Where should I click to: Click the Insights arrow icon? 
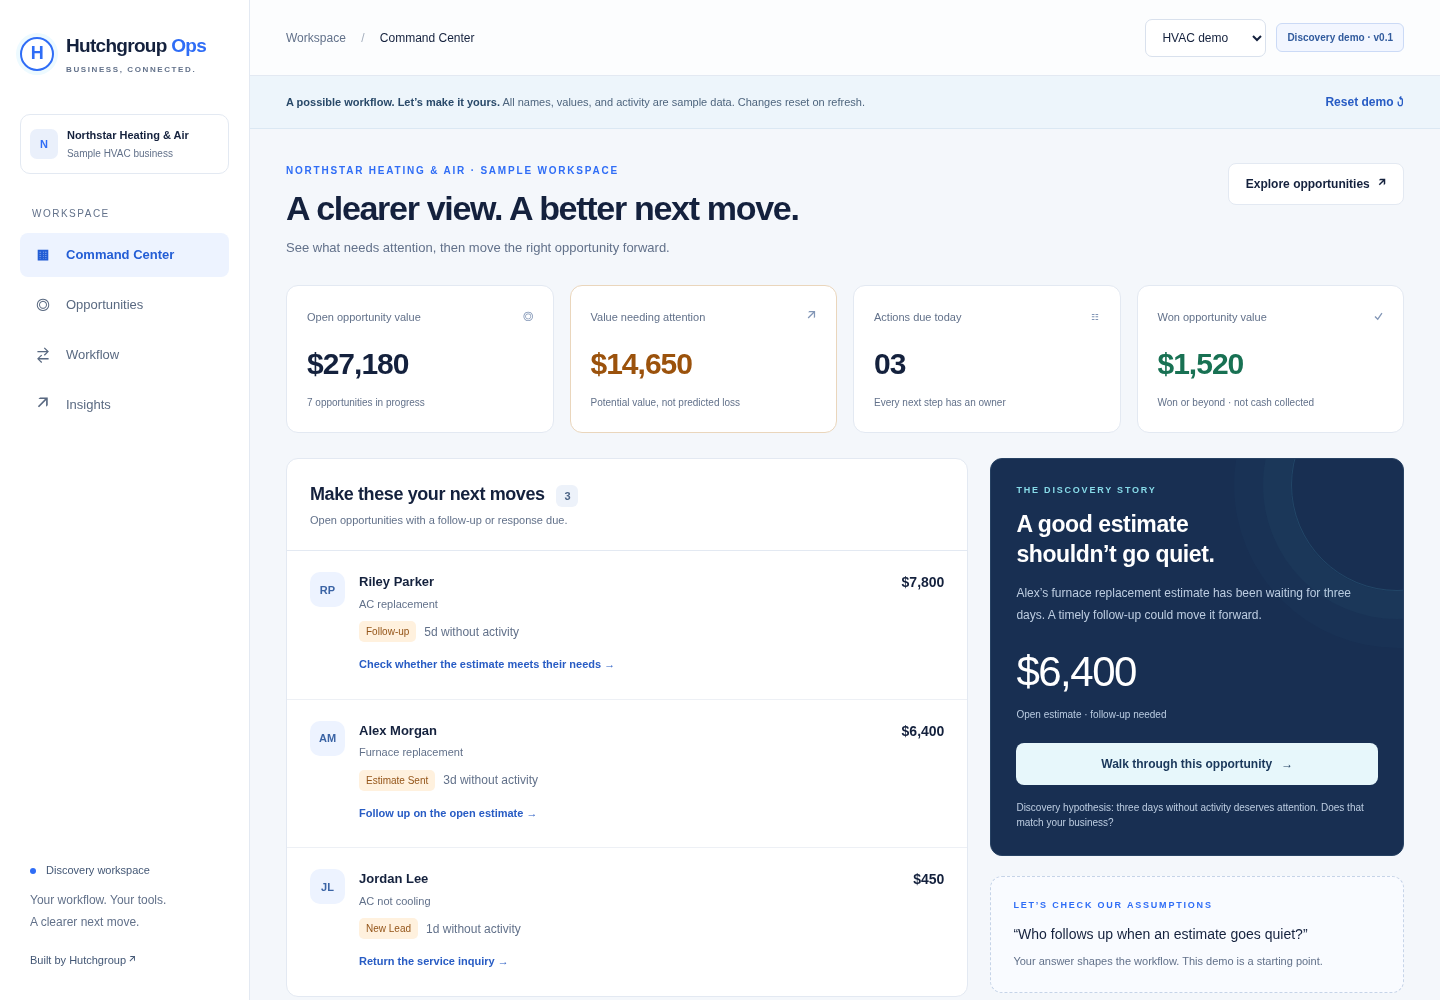(43, 403)
